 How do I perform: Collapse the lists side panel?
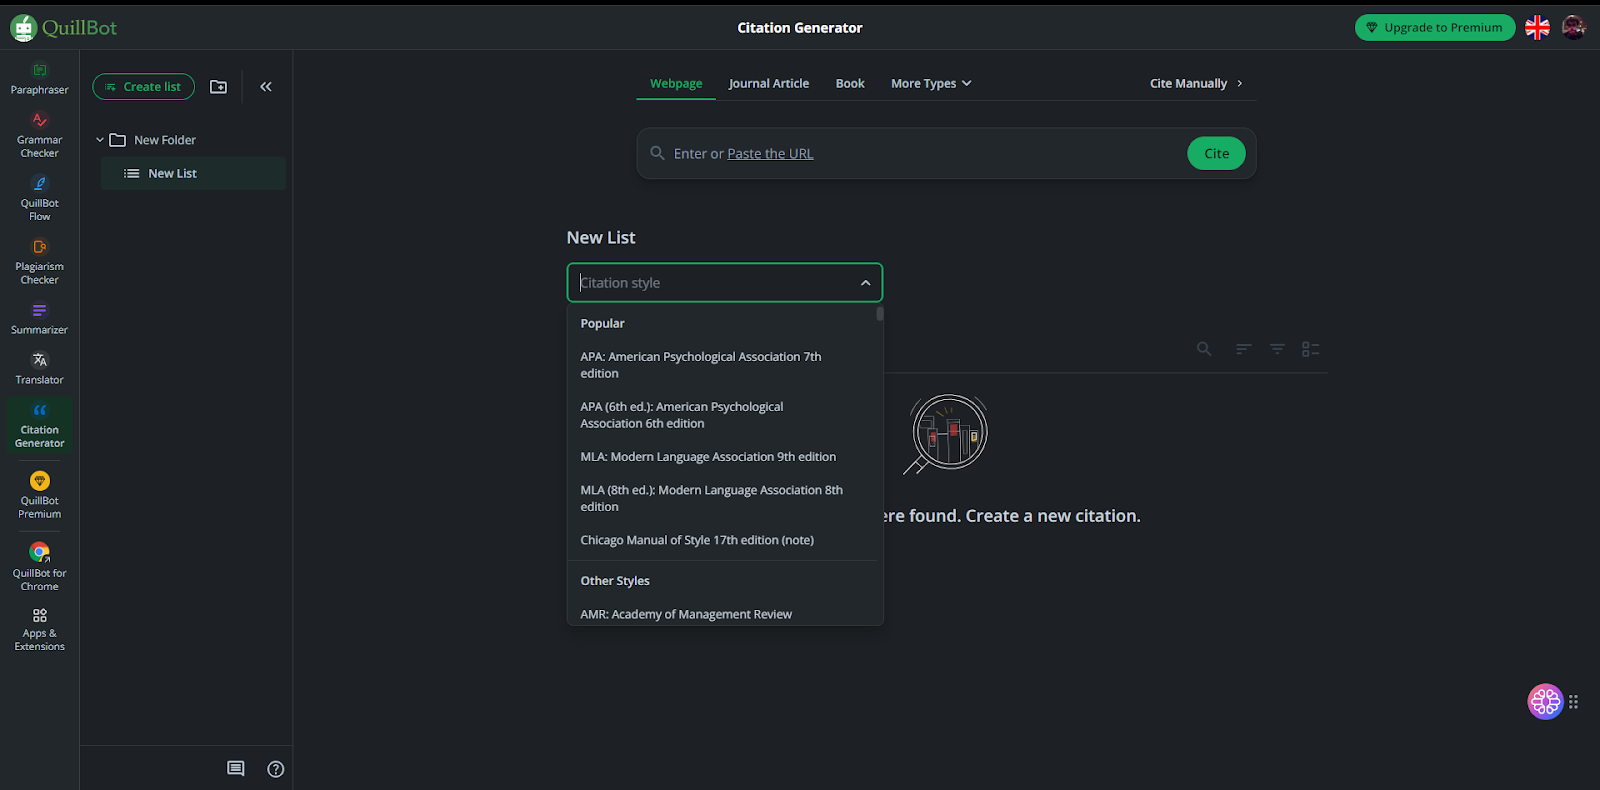click(x=266, y=87)
